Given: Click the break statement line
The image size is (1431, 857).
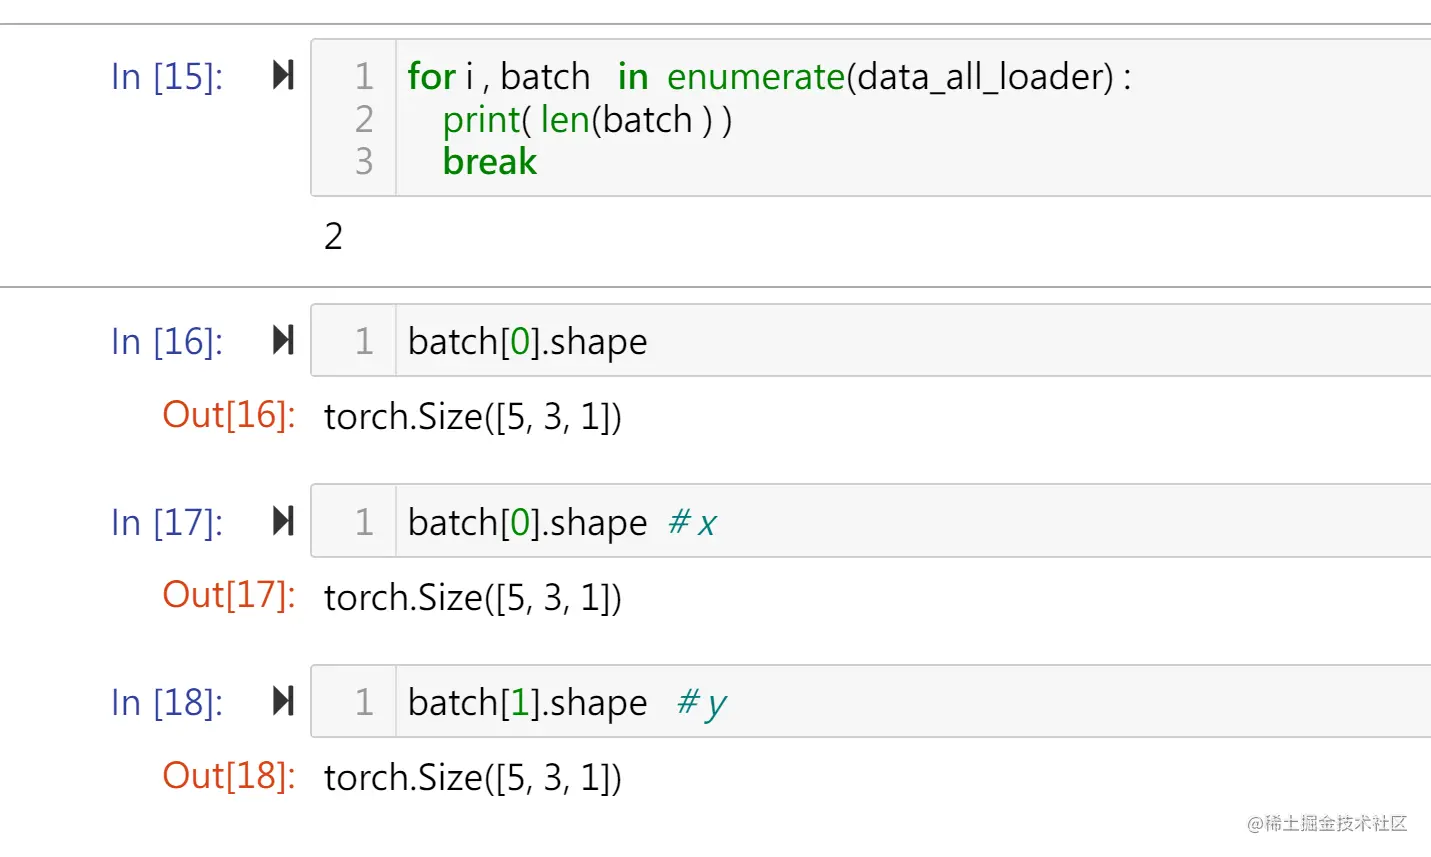Looking at the screenshot, I should tap(490, 162).
